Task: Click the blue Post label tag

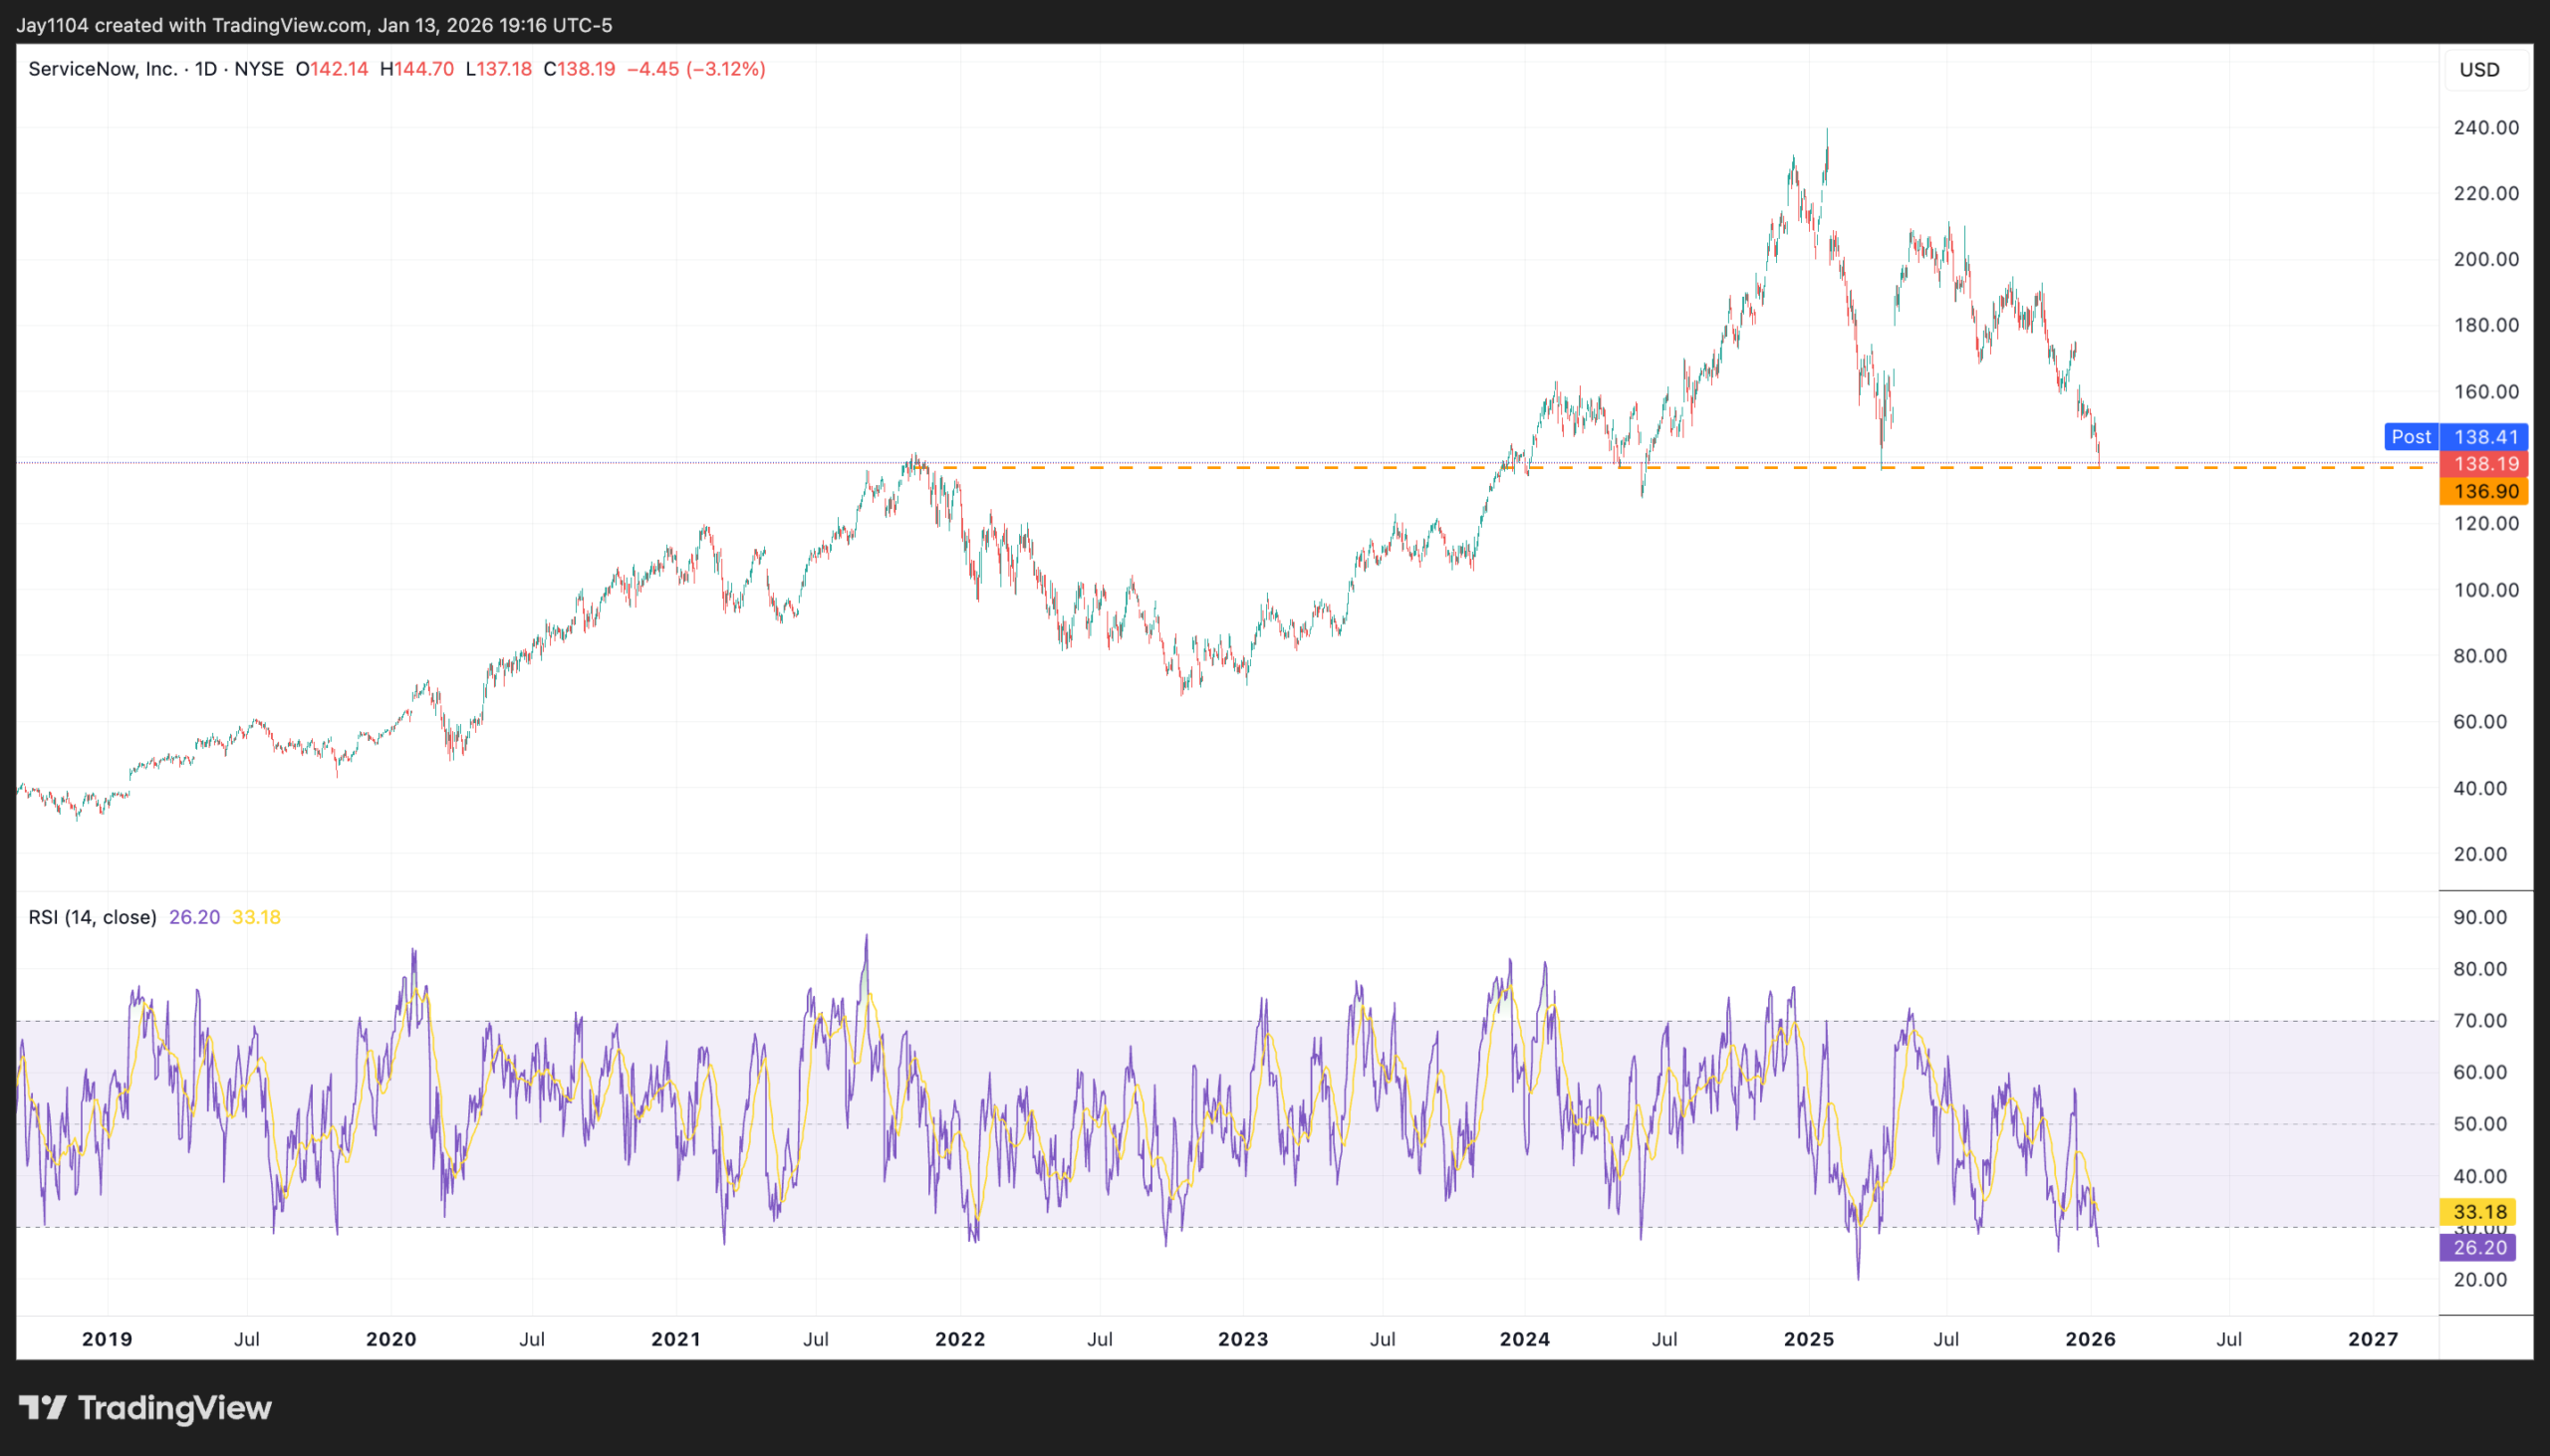Action: pyautogui.click(x=2410, y=437)
